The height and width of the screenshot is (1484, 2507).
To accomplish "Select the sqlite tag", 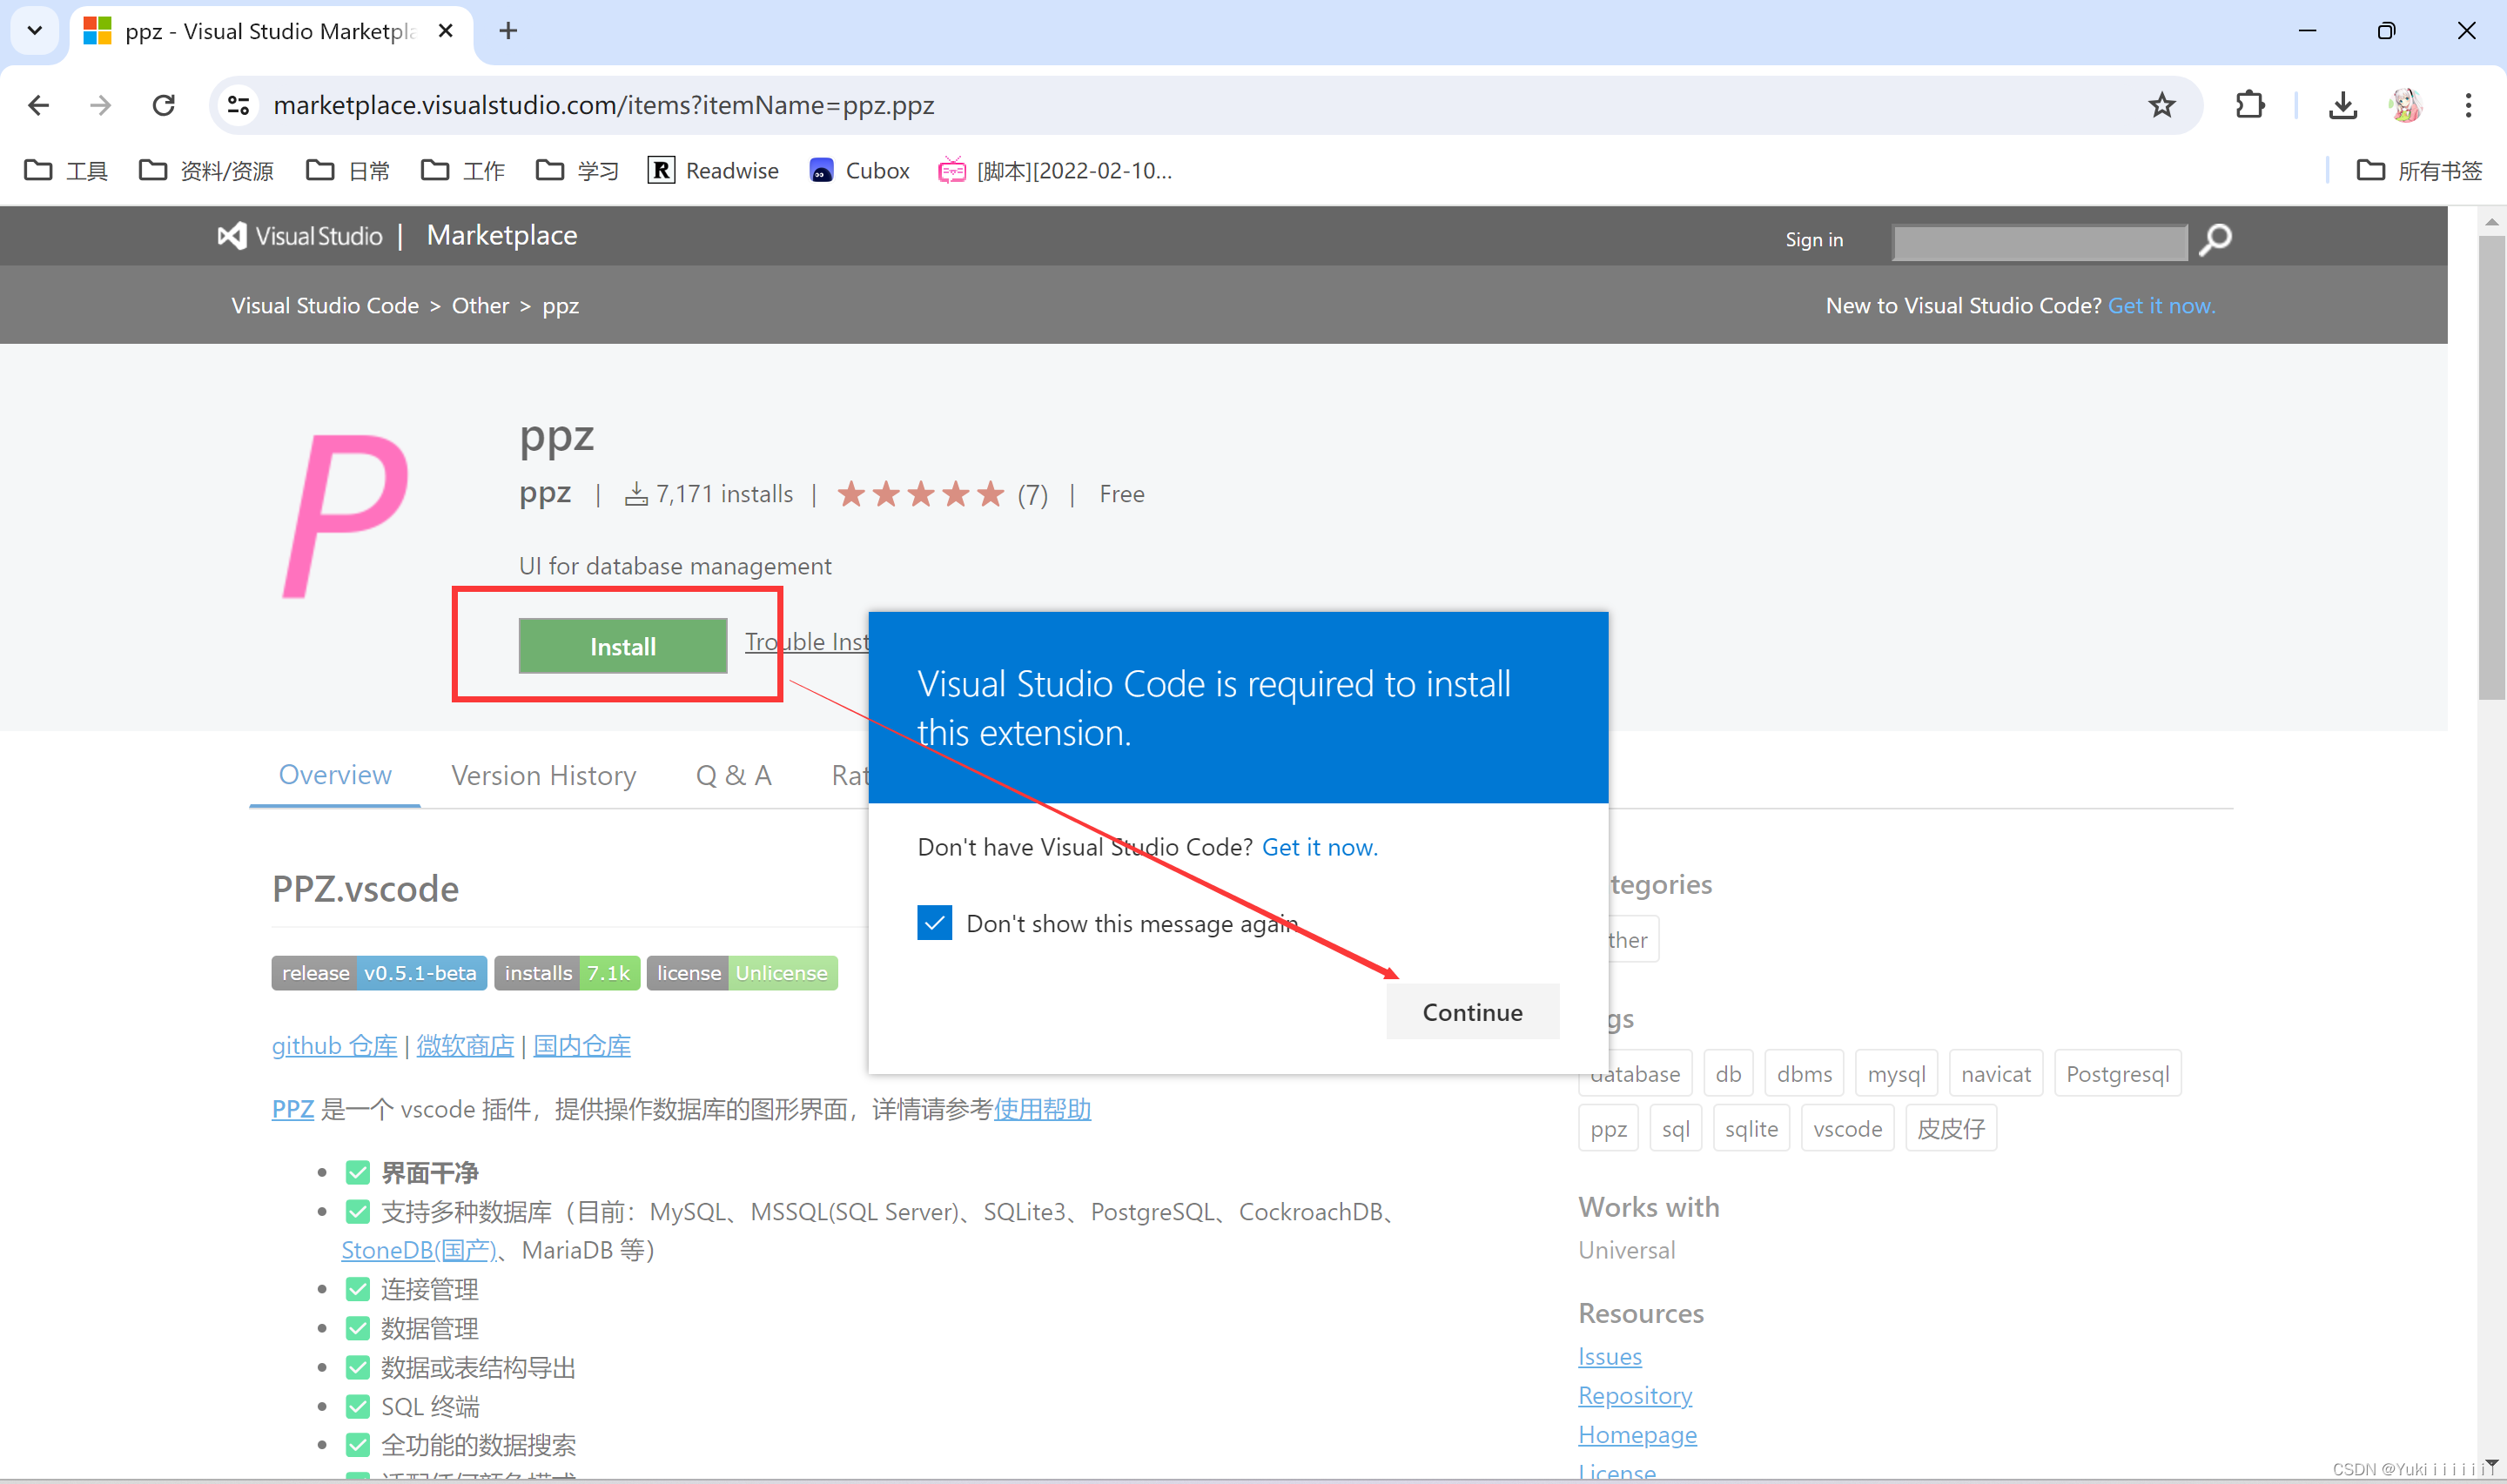I will tap(1751, 1129).
